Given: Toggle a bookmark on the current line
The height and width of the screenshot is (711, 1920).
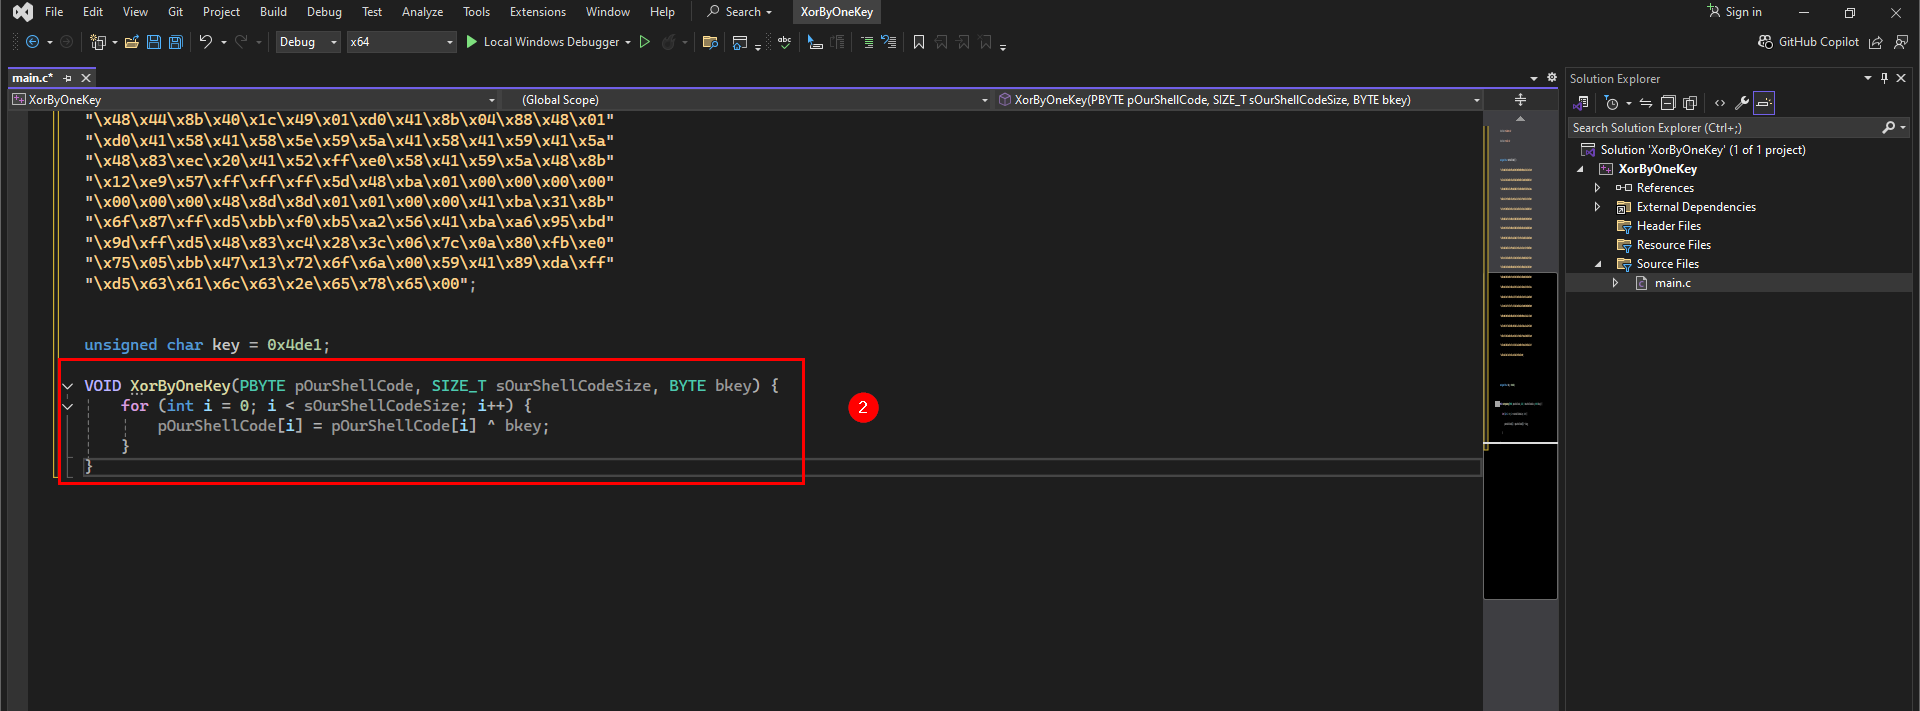Looking at the screenshot, I should click(x=919, y=42).
